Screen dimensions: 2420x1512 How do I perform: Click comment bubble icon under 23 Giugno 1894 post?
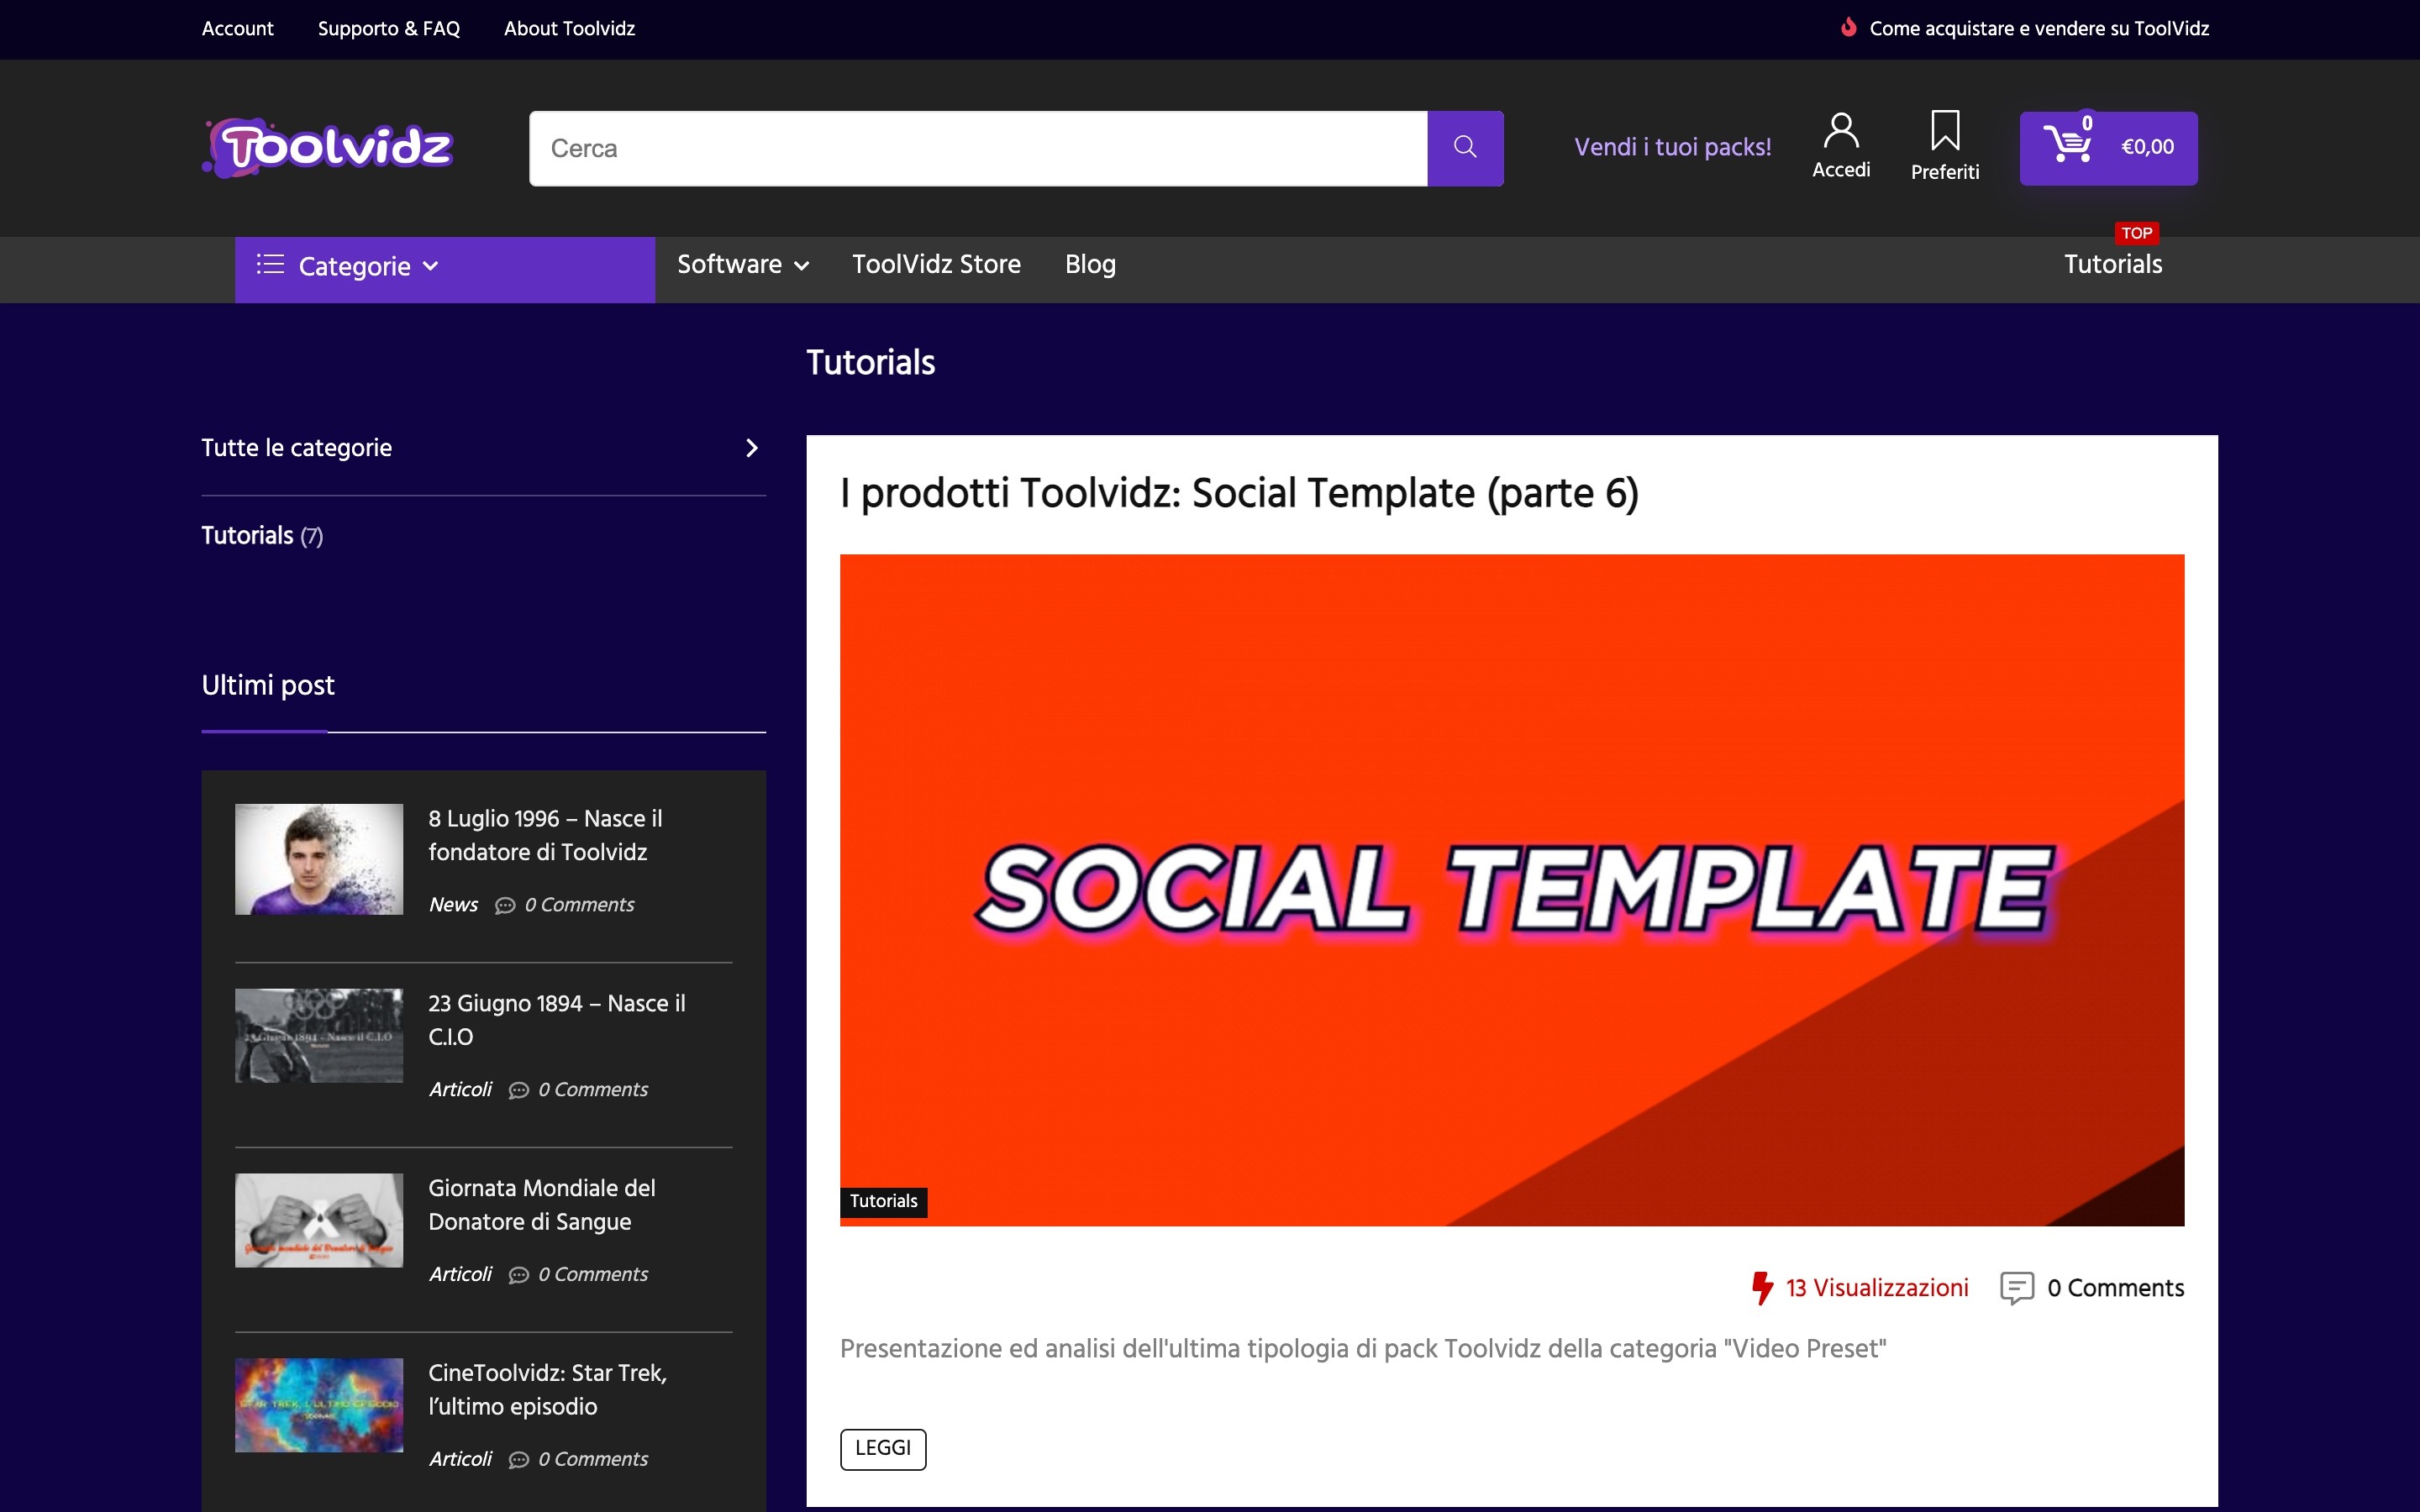tap(518, 1090)
